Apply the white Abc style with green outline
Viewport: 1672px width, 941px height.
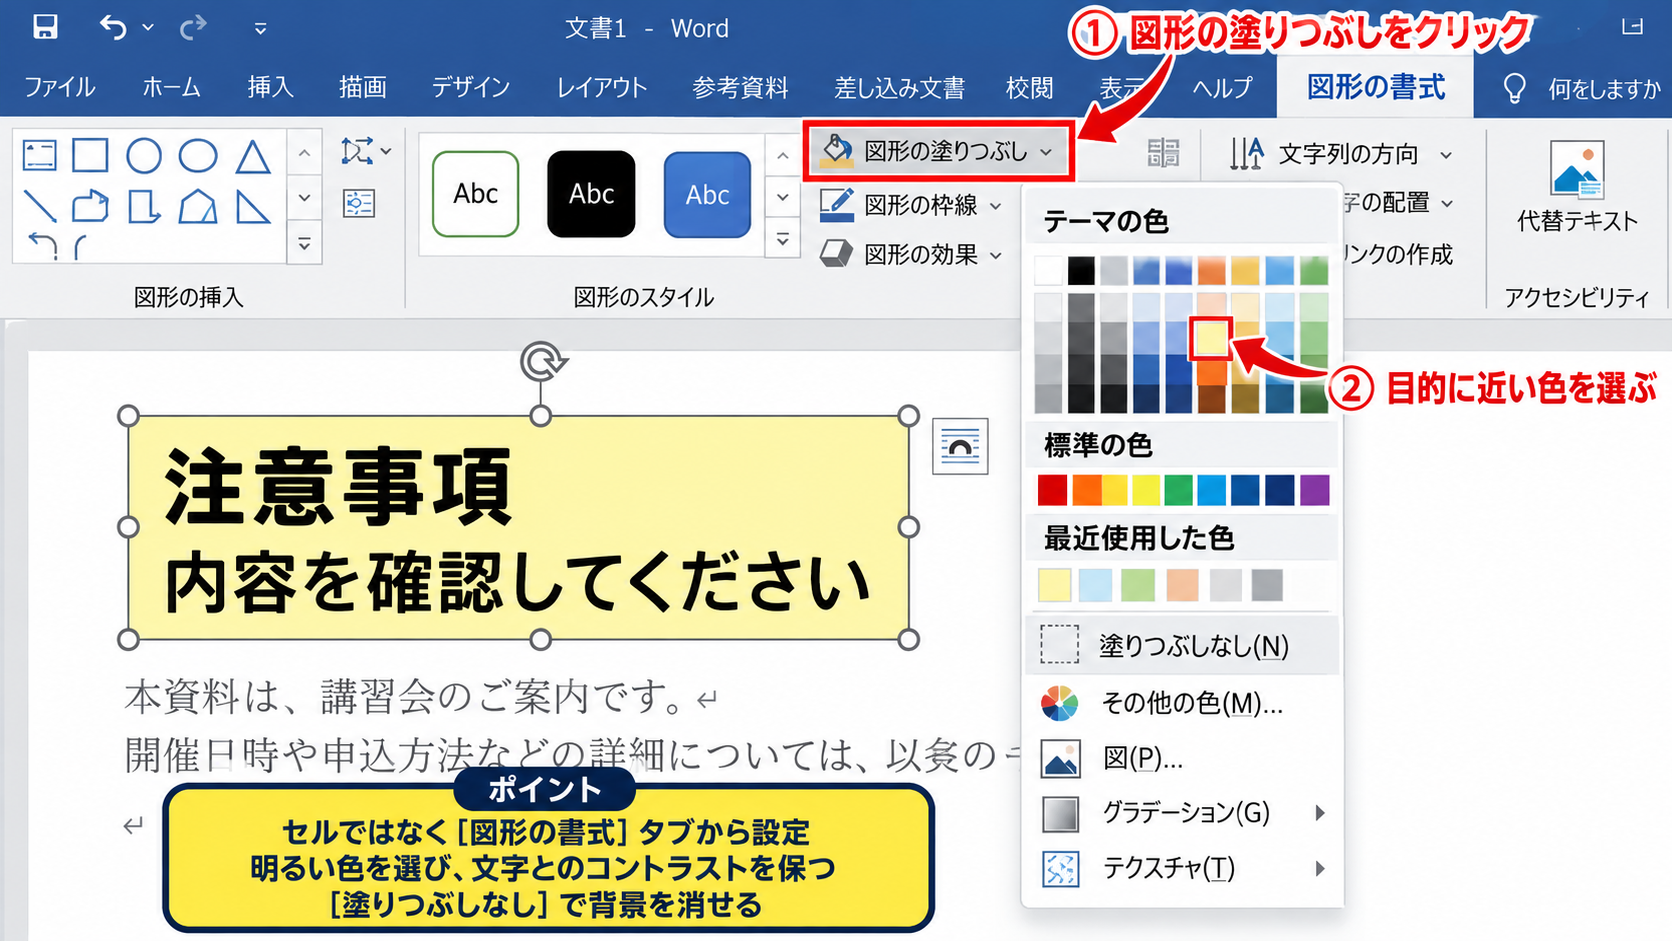(x=475, y=194)
